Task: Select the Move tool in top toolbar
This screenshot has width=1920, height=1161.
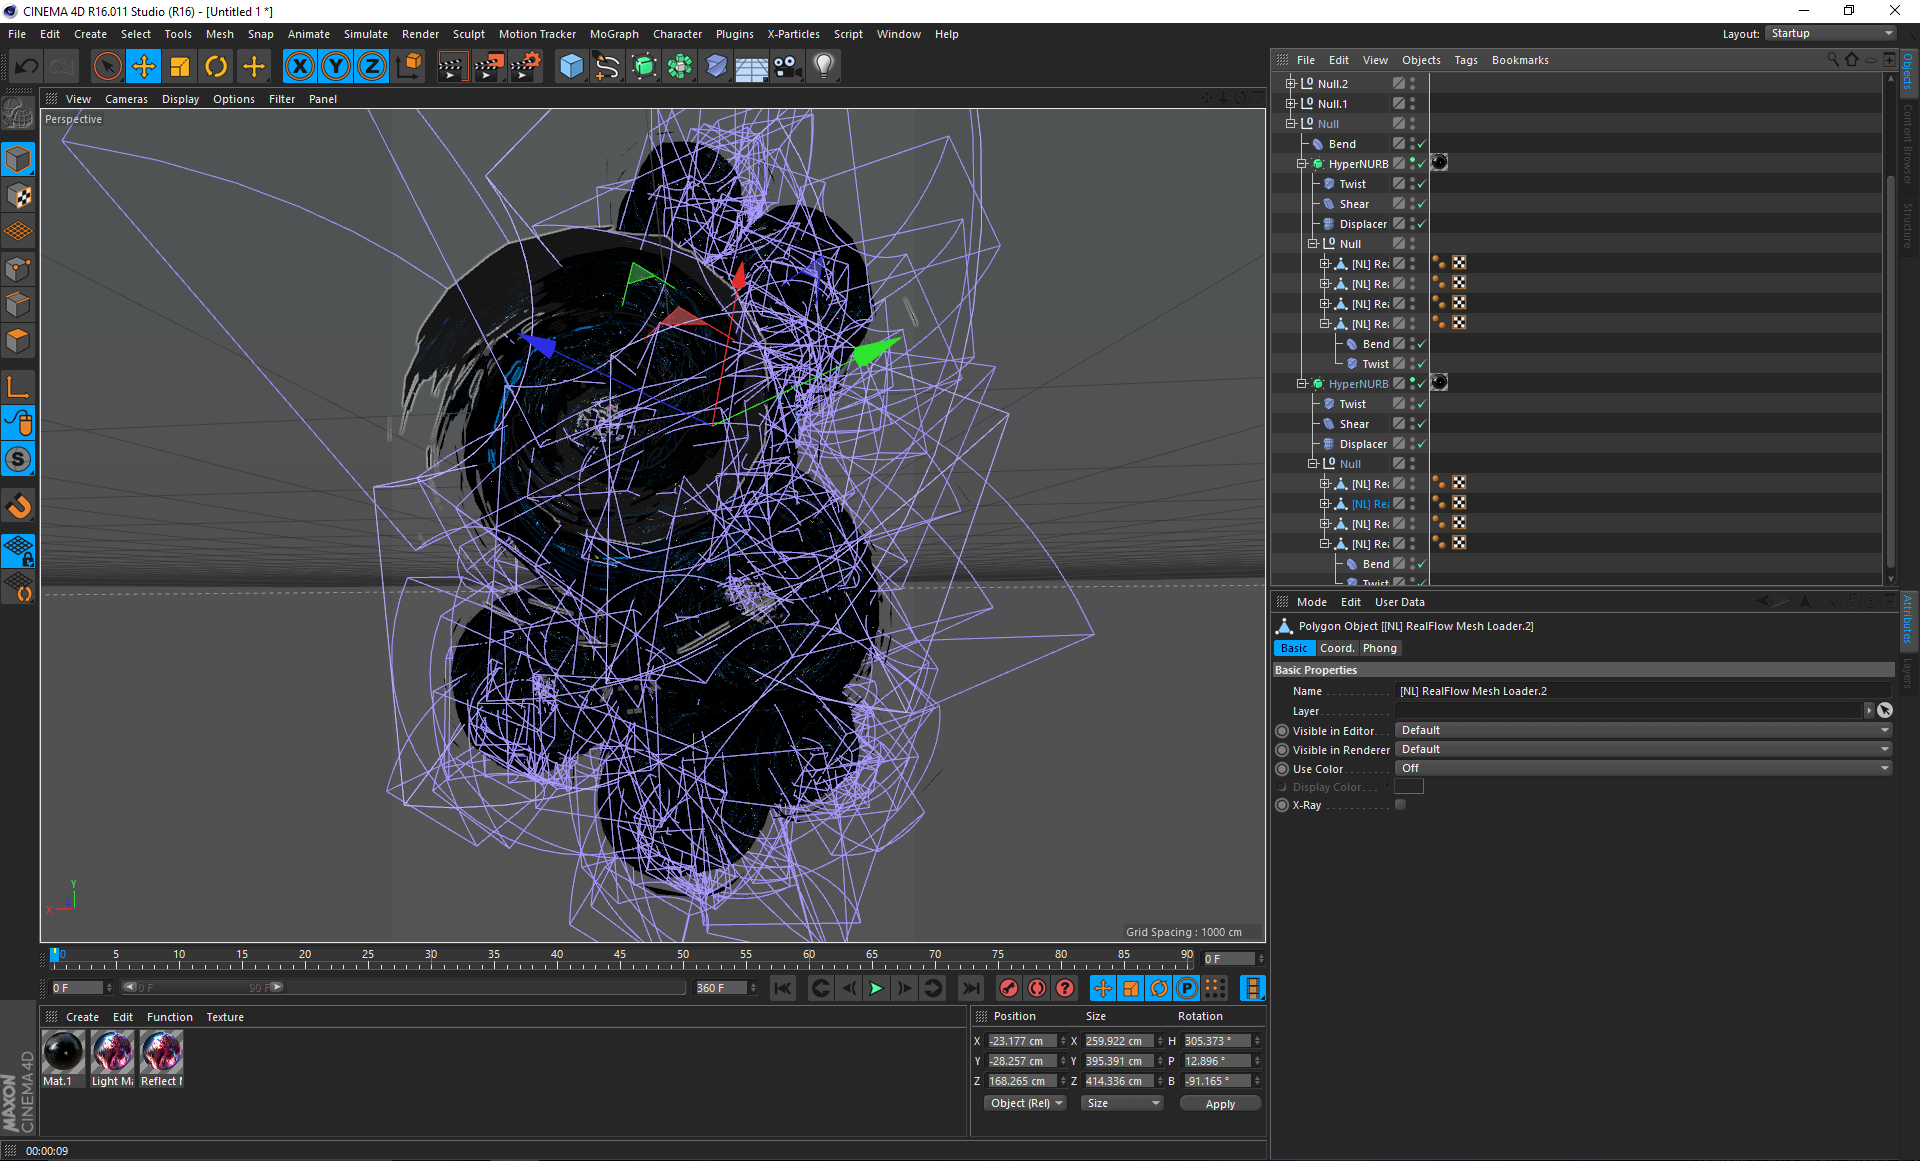Action: coord(144,67)
